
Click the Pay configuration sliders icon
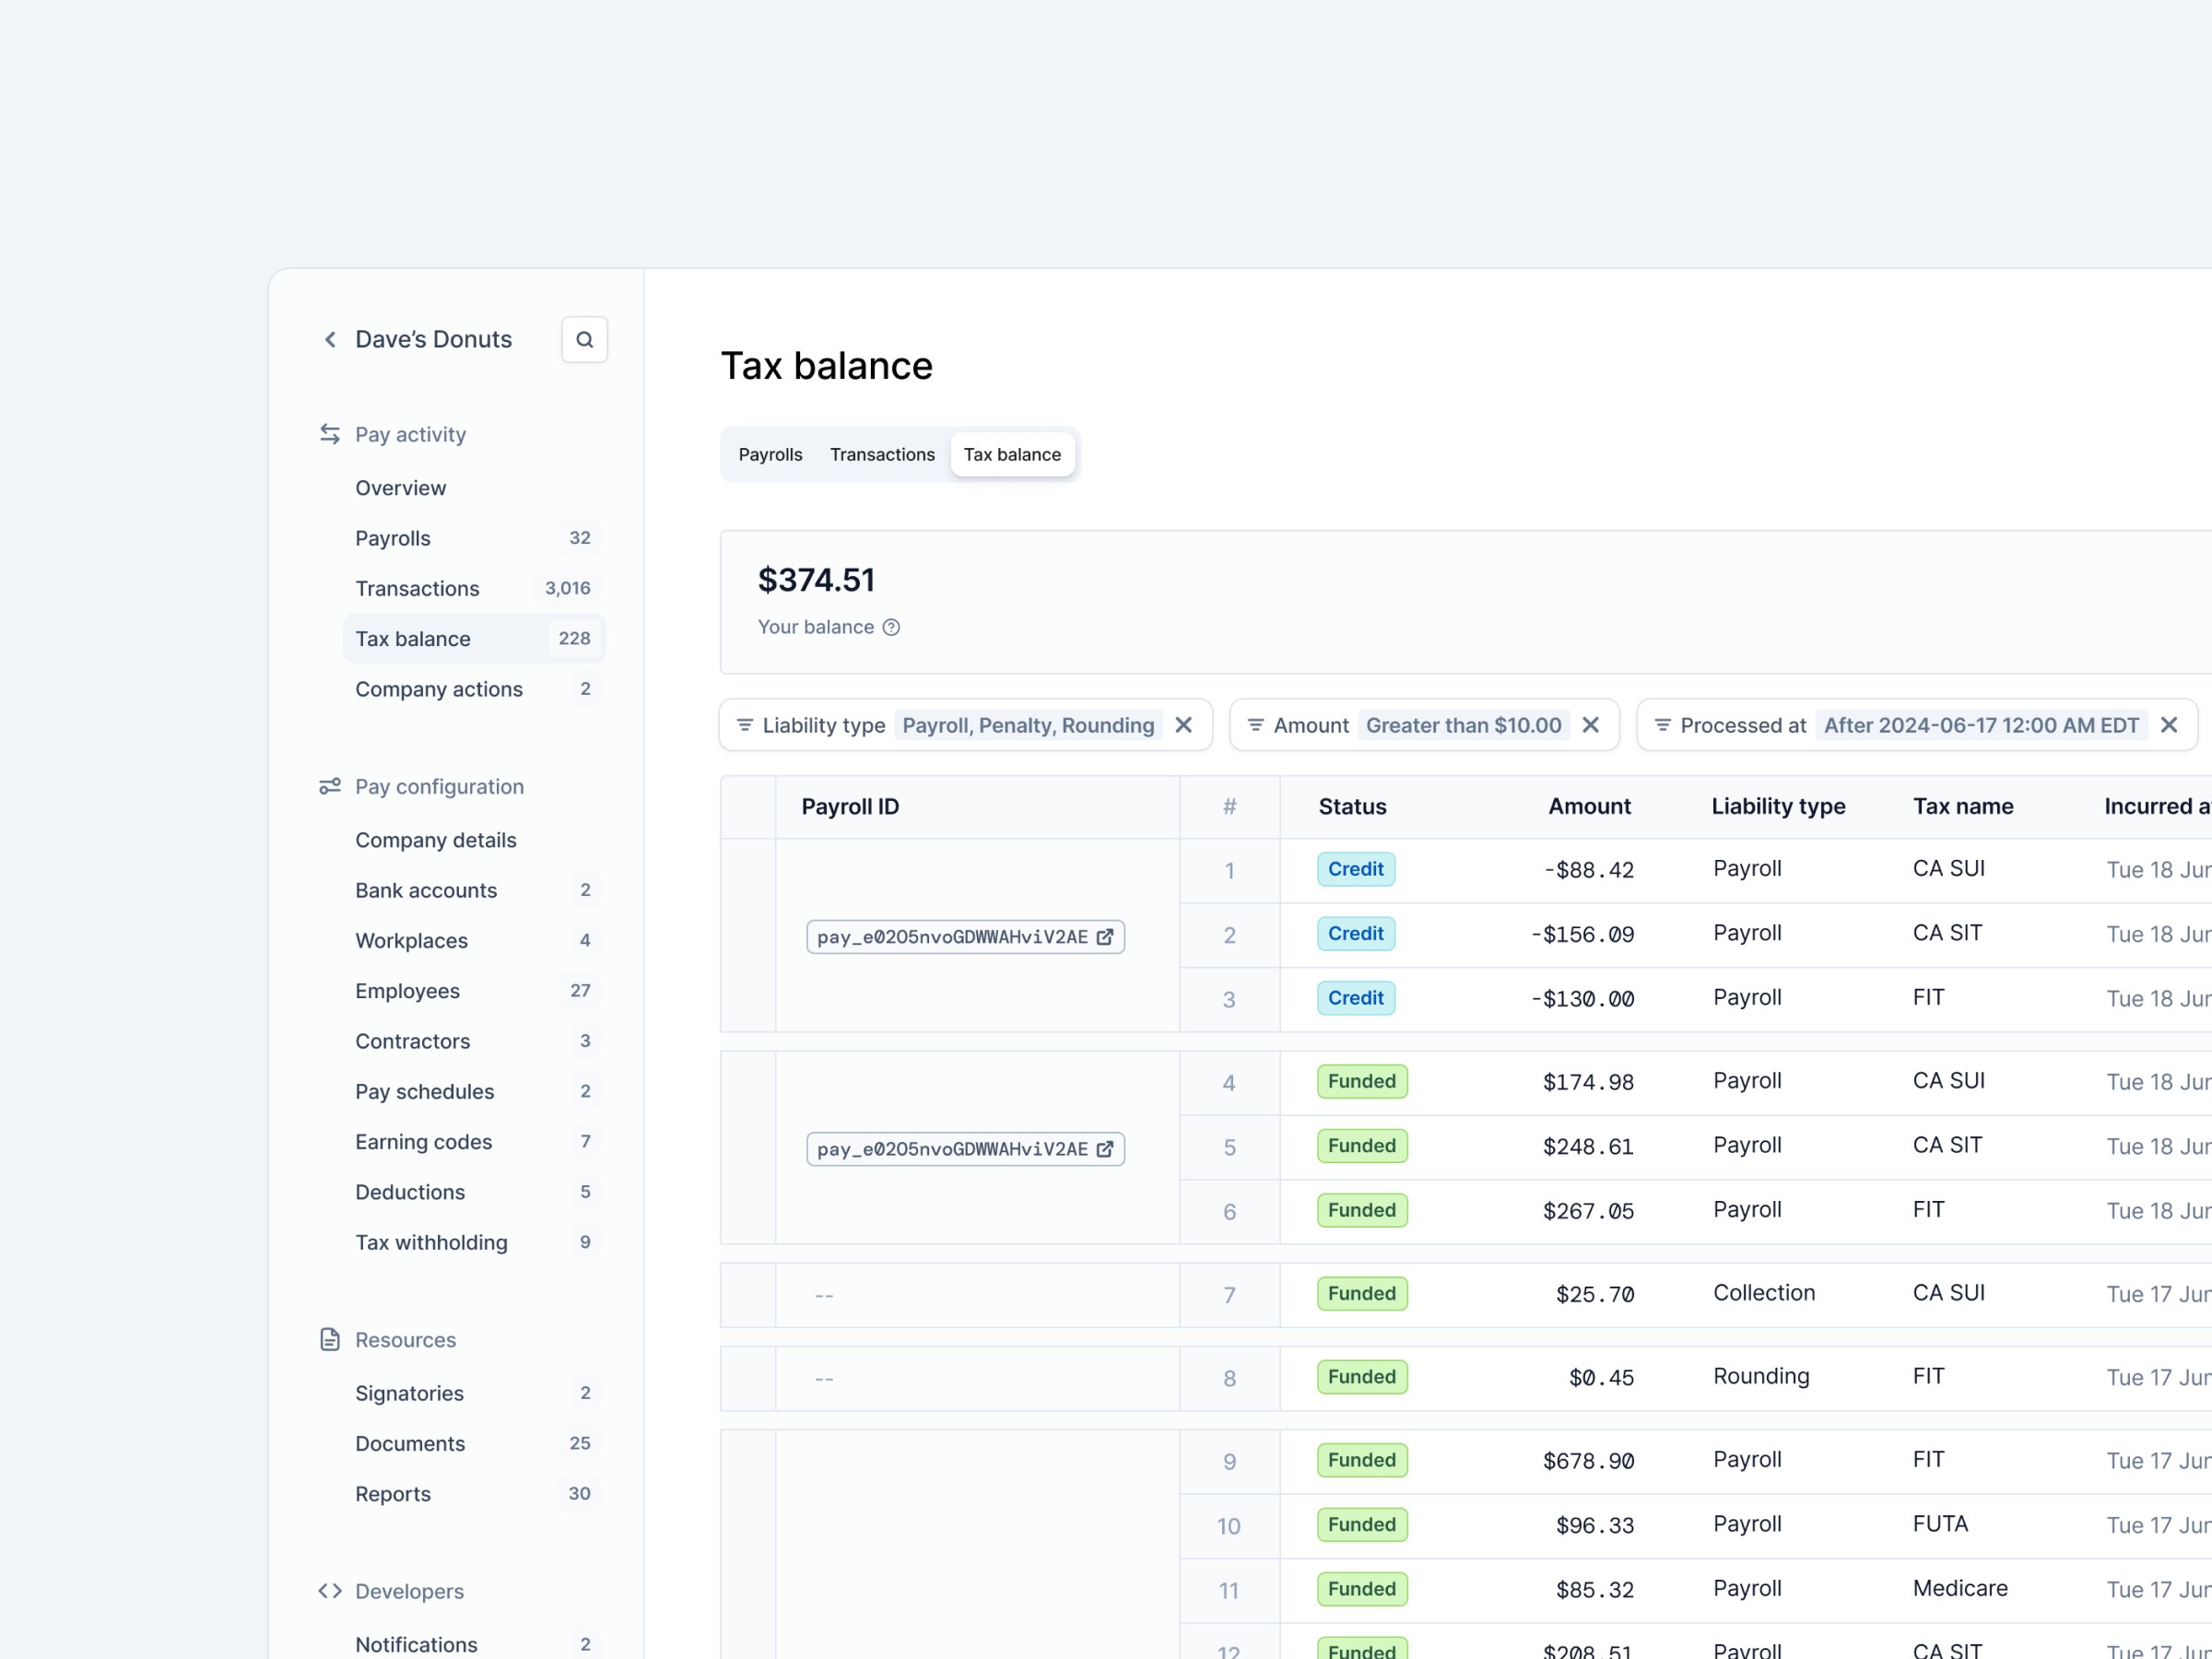coord(330,787)
